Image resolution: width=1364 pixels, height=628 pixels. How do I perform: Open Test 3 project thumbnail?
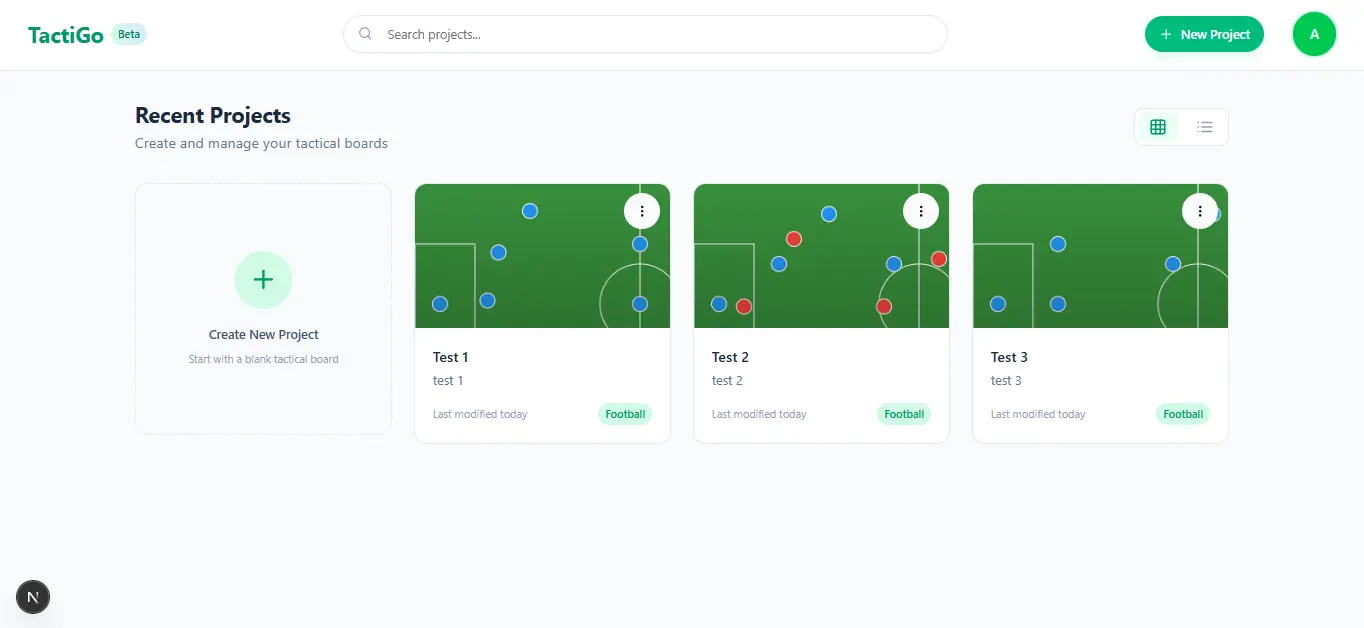pos(1100,256)
